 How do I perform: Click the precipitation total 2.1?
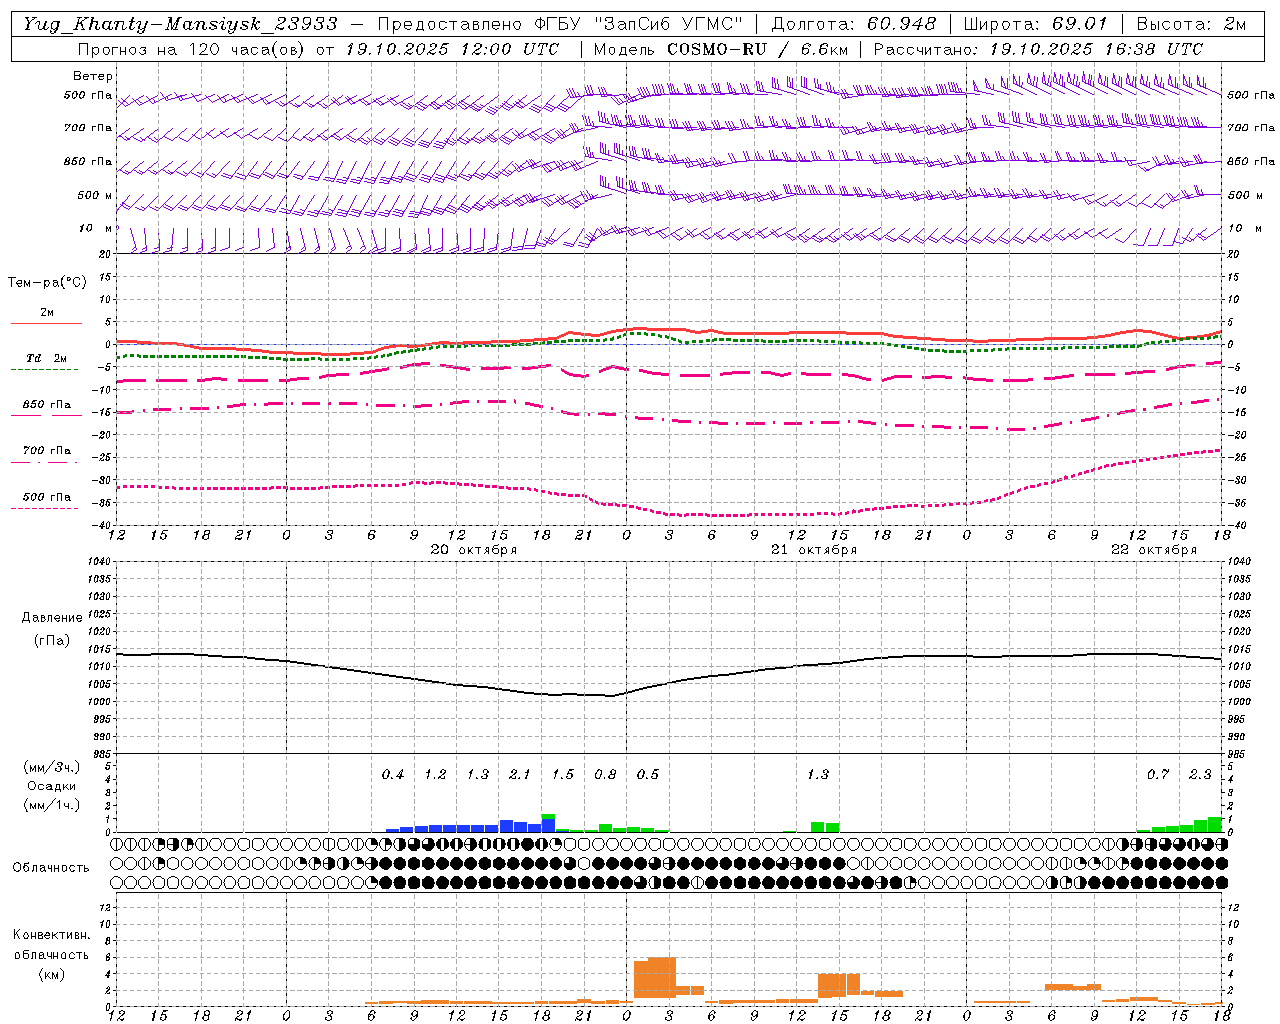coord(520,774)
